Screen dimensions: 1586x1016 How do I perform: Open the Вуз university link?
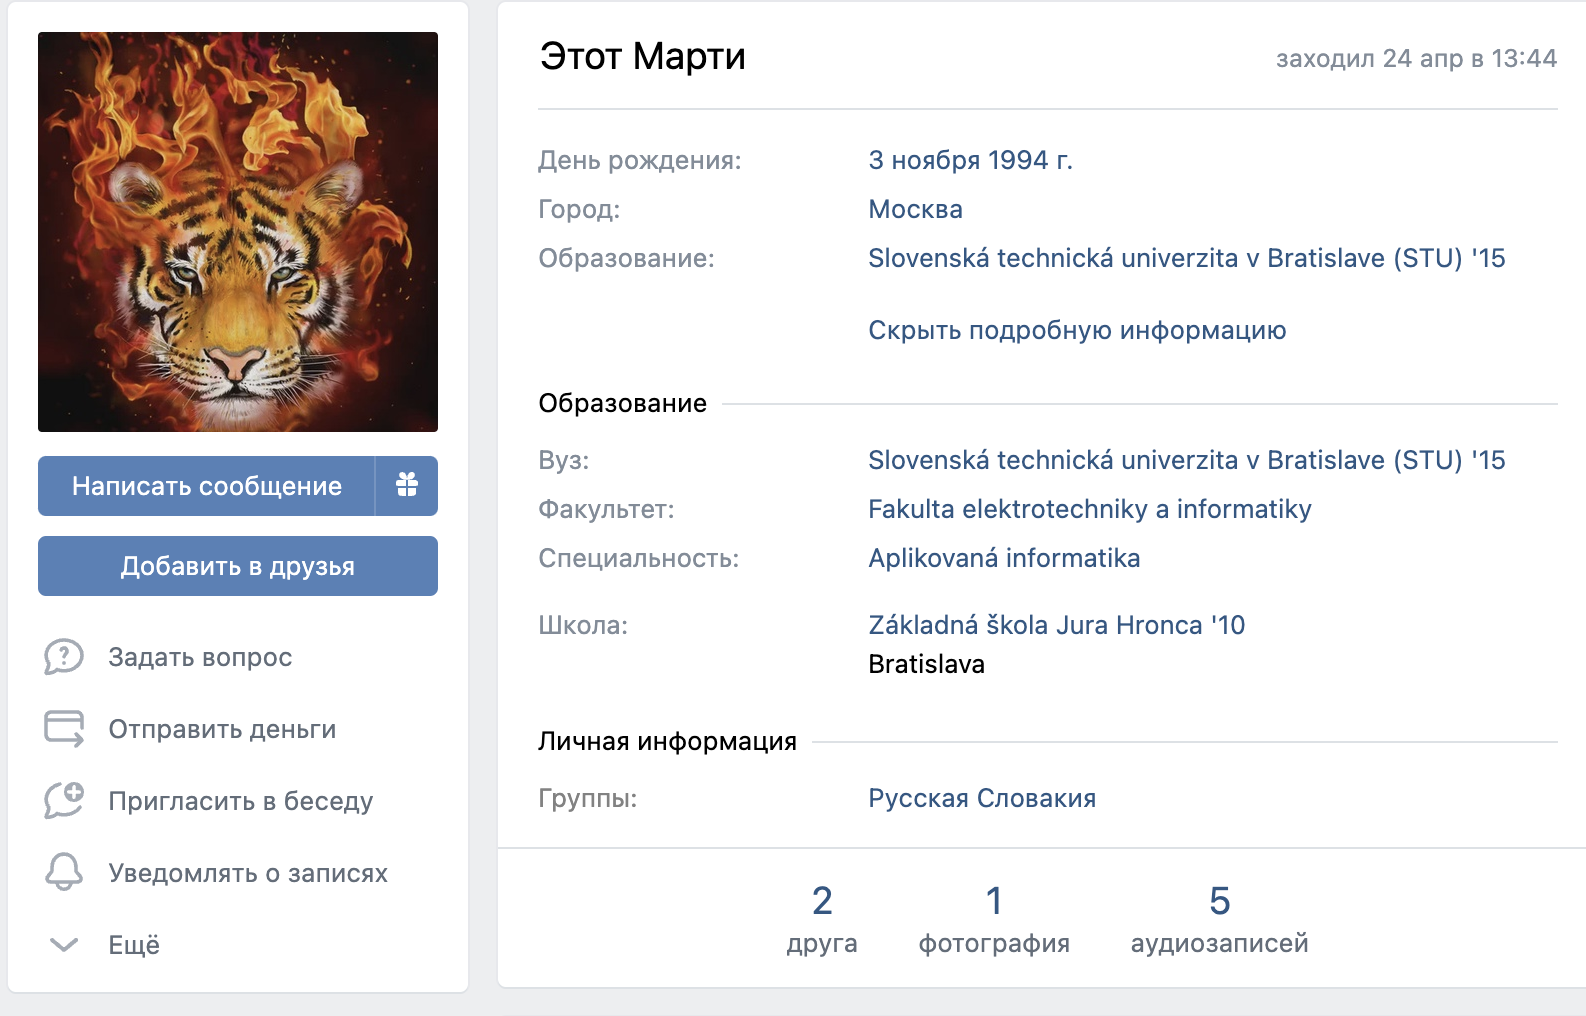[x=1187, y=460]
